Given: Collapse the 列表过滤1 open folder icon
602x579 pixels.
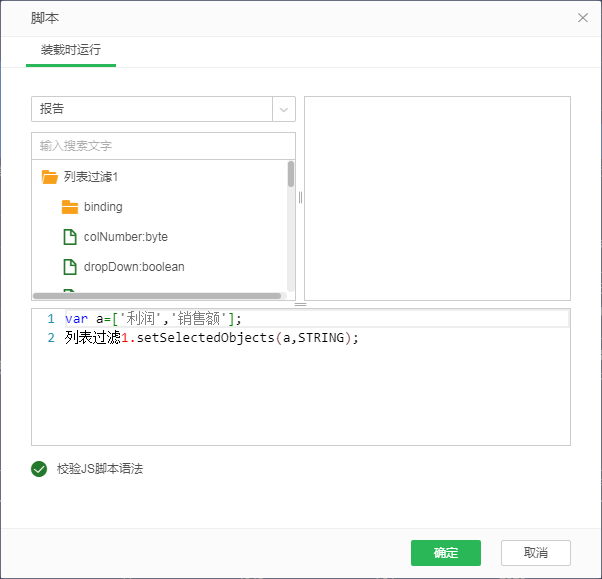Looking at the screenshot, I should [x=50, y=177].
